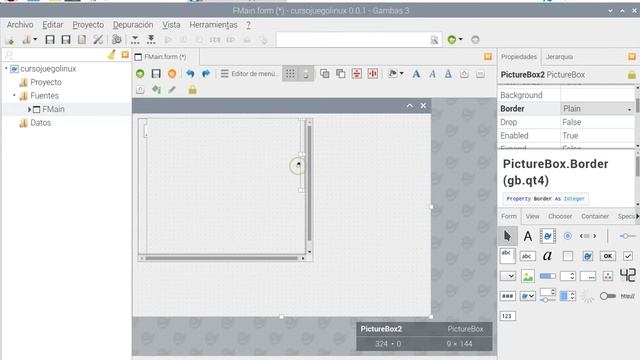Open the Herramientas menu
The image size is (640, 360).
213,25
